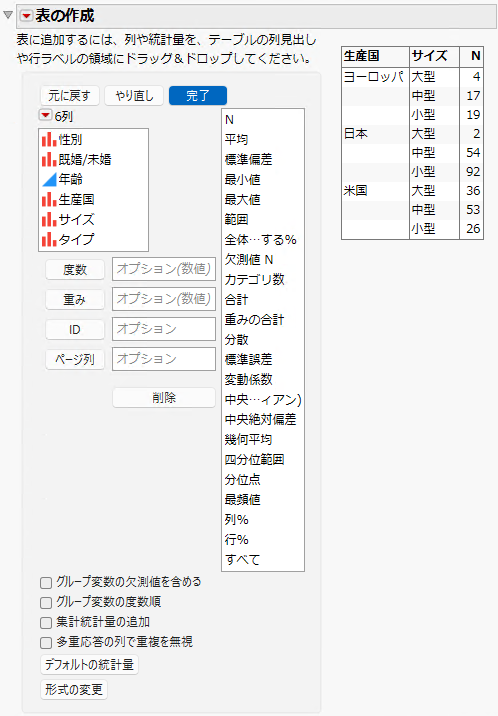The image size is (498, 716).
Task: Select 平均 in the statistics list
Action: point(236,139)
